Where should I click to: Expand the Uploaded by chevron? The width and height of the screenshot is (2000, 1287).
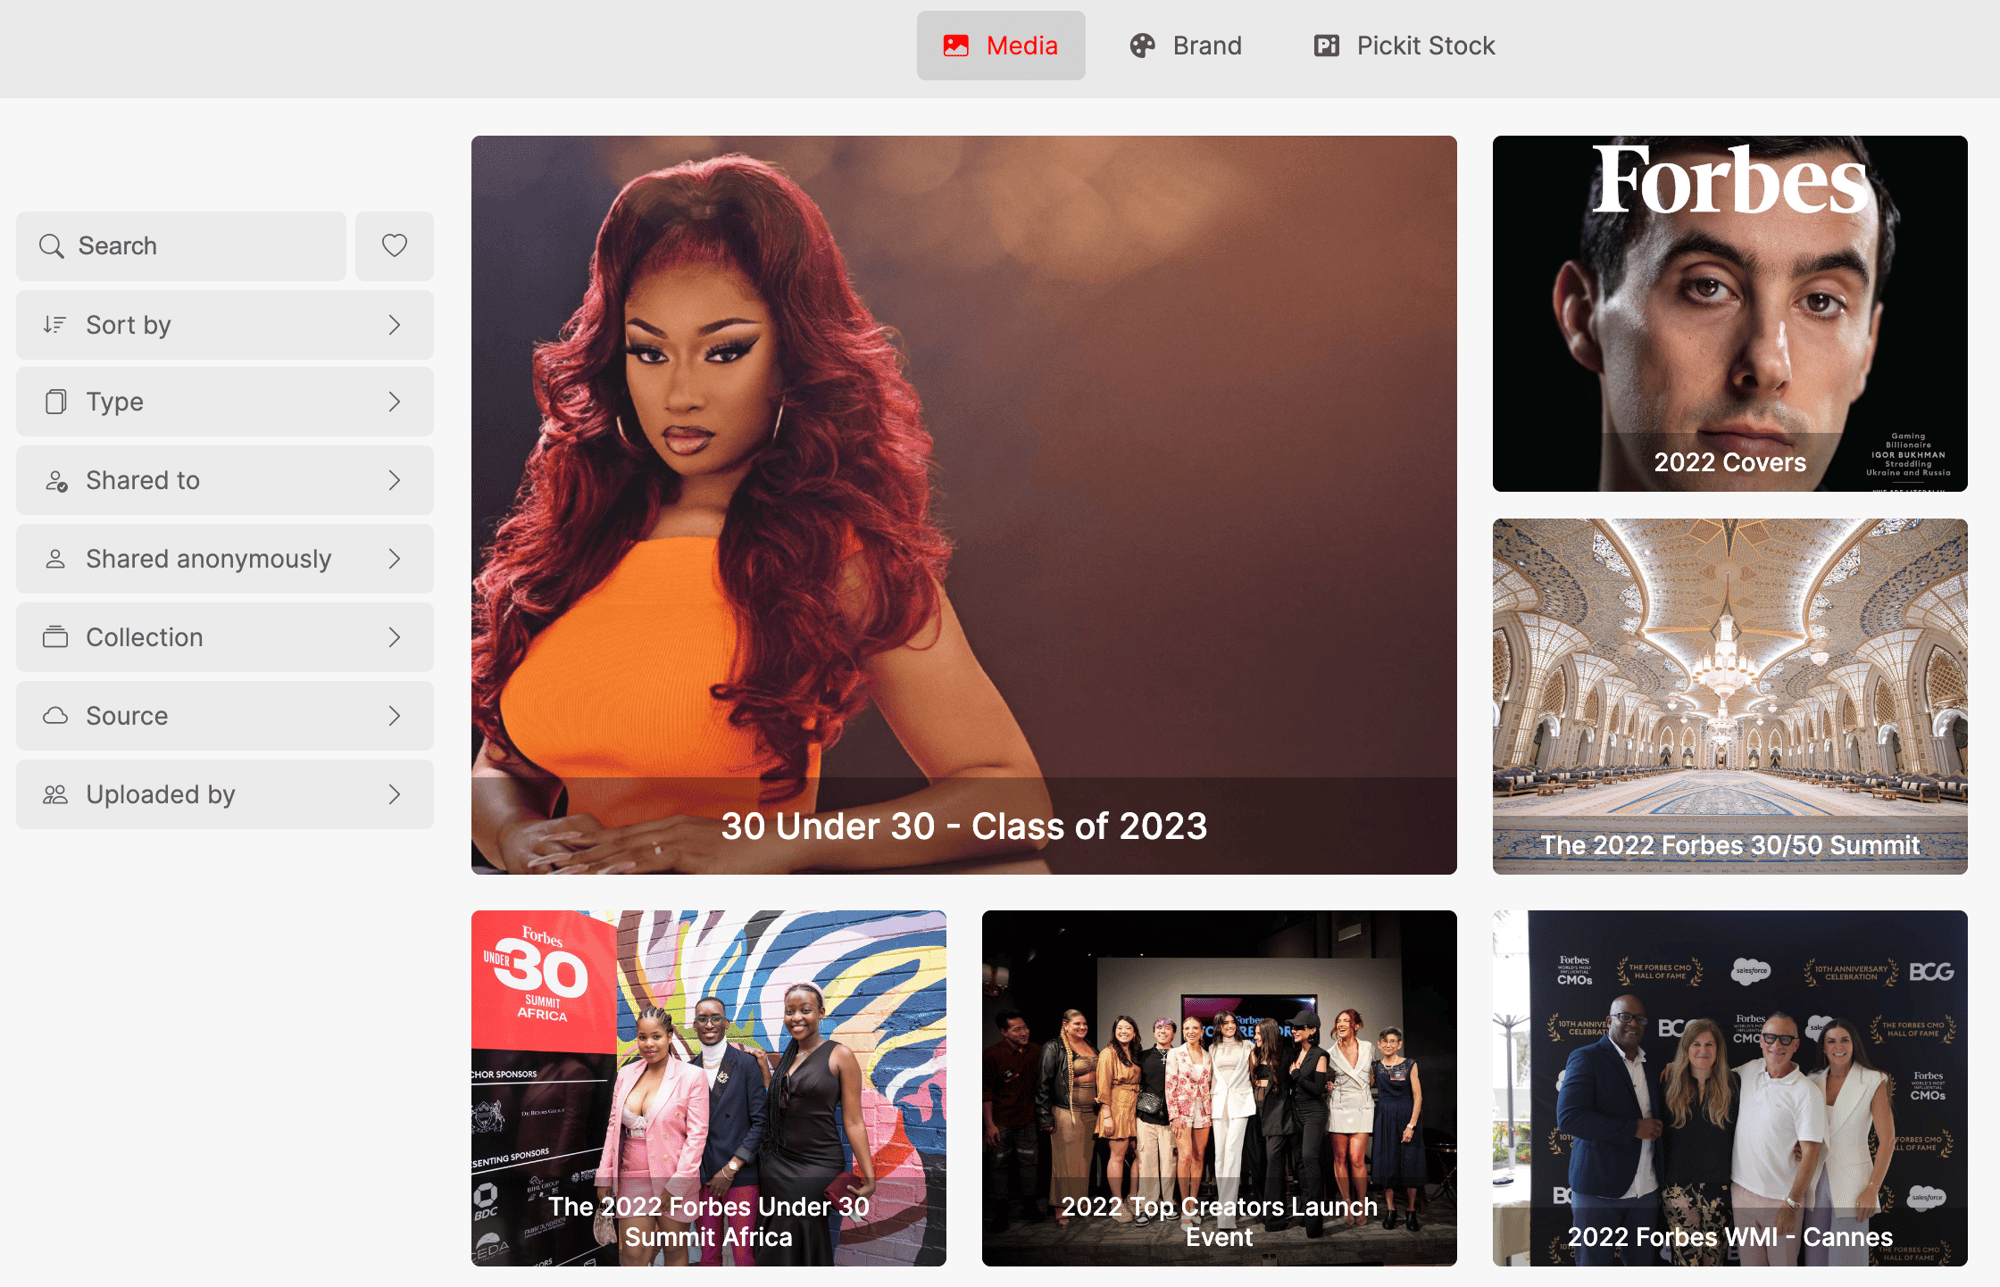(394, 795)
